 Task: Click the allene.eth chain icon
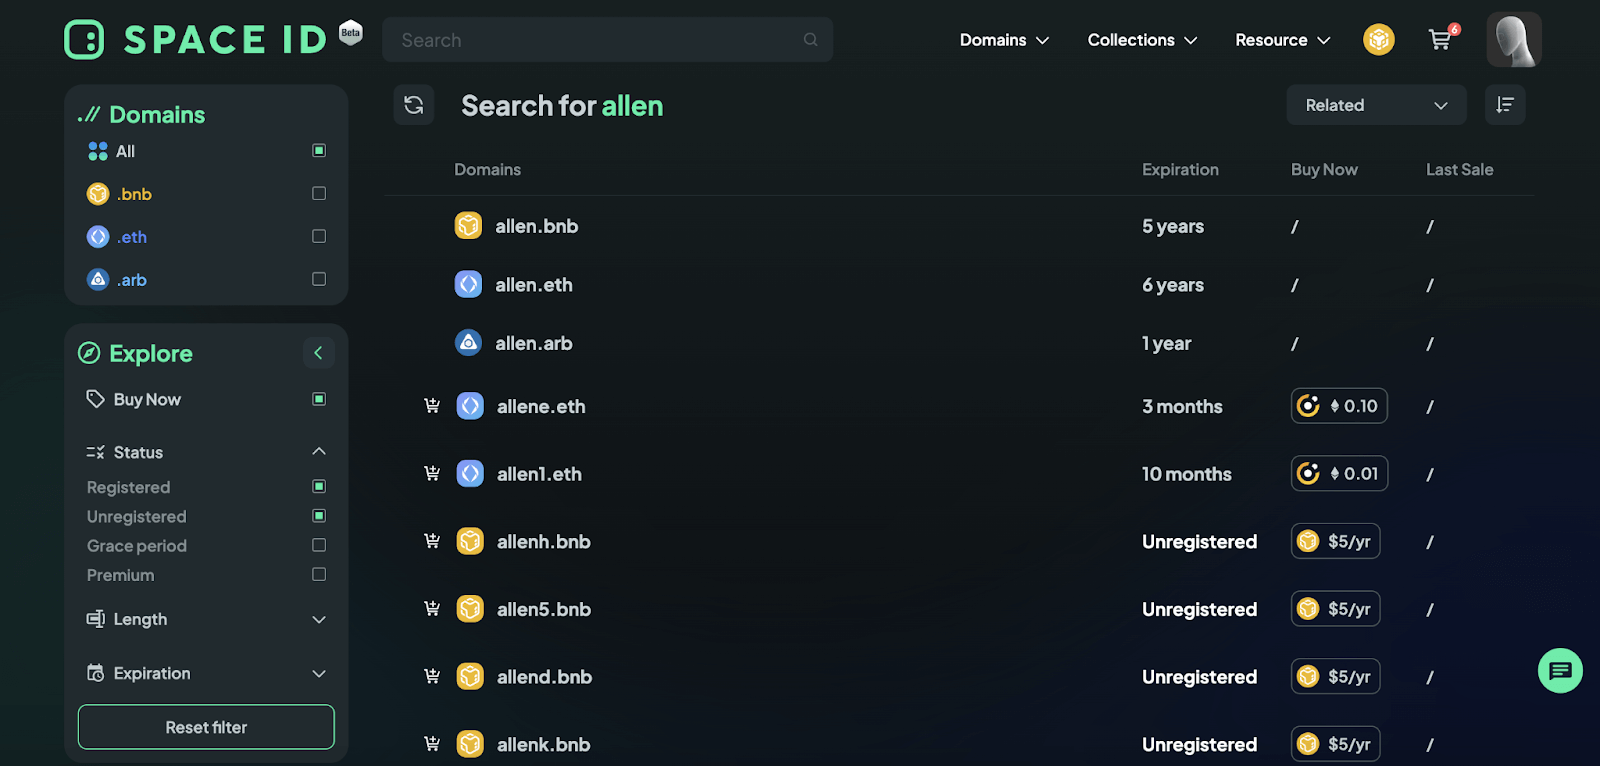(x=470, y=406)
